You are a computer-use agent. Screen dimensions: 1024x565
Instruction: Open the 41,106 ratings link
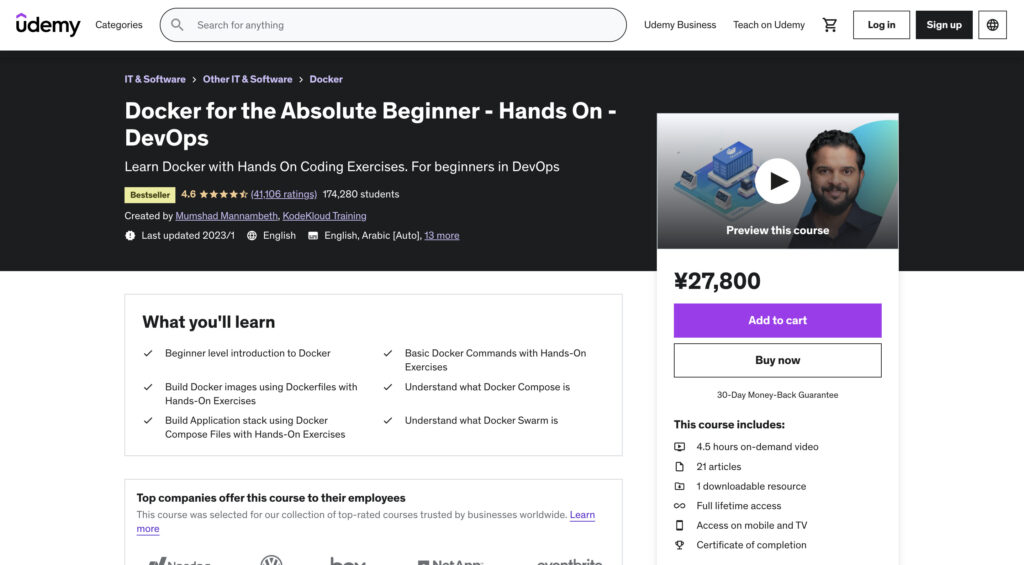283,194
